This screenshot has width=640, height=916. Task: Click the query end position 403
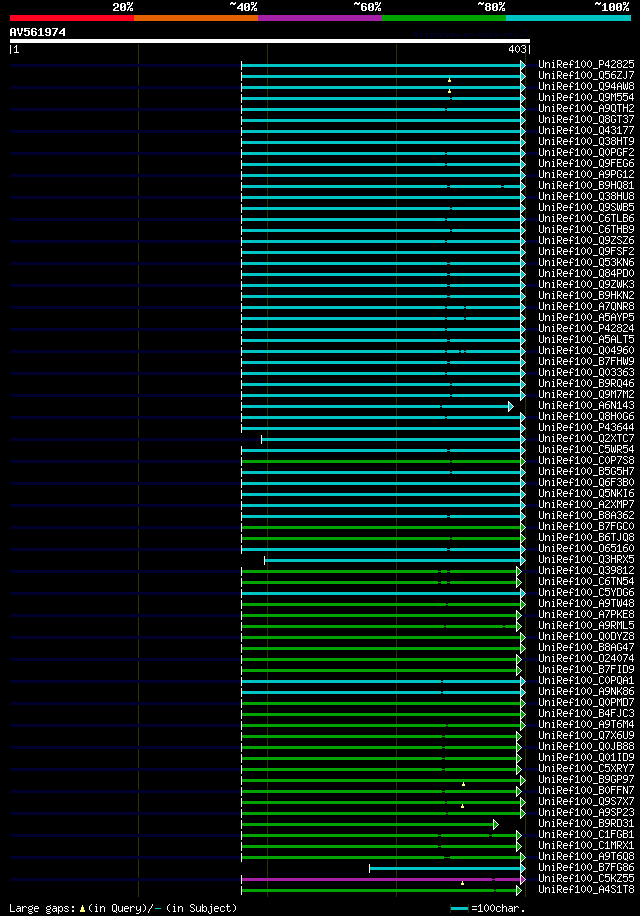coord(517,50)
